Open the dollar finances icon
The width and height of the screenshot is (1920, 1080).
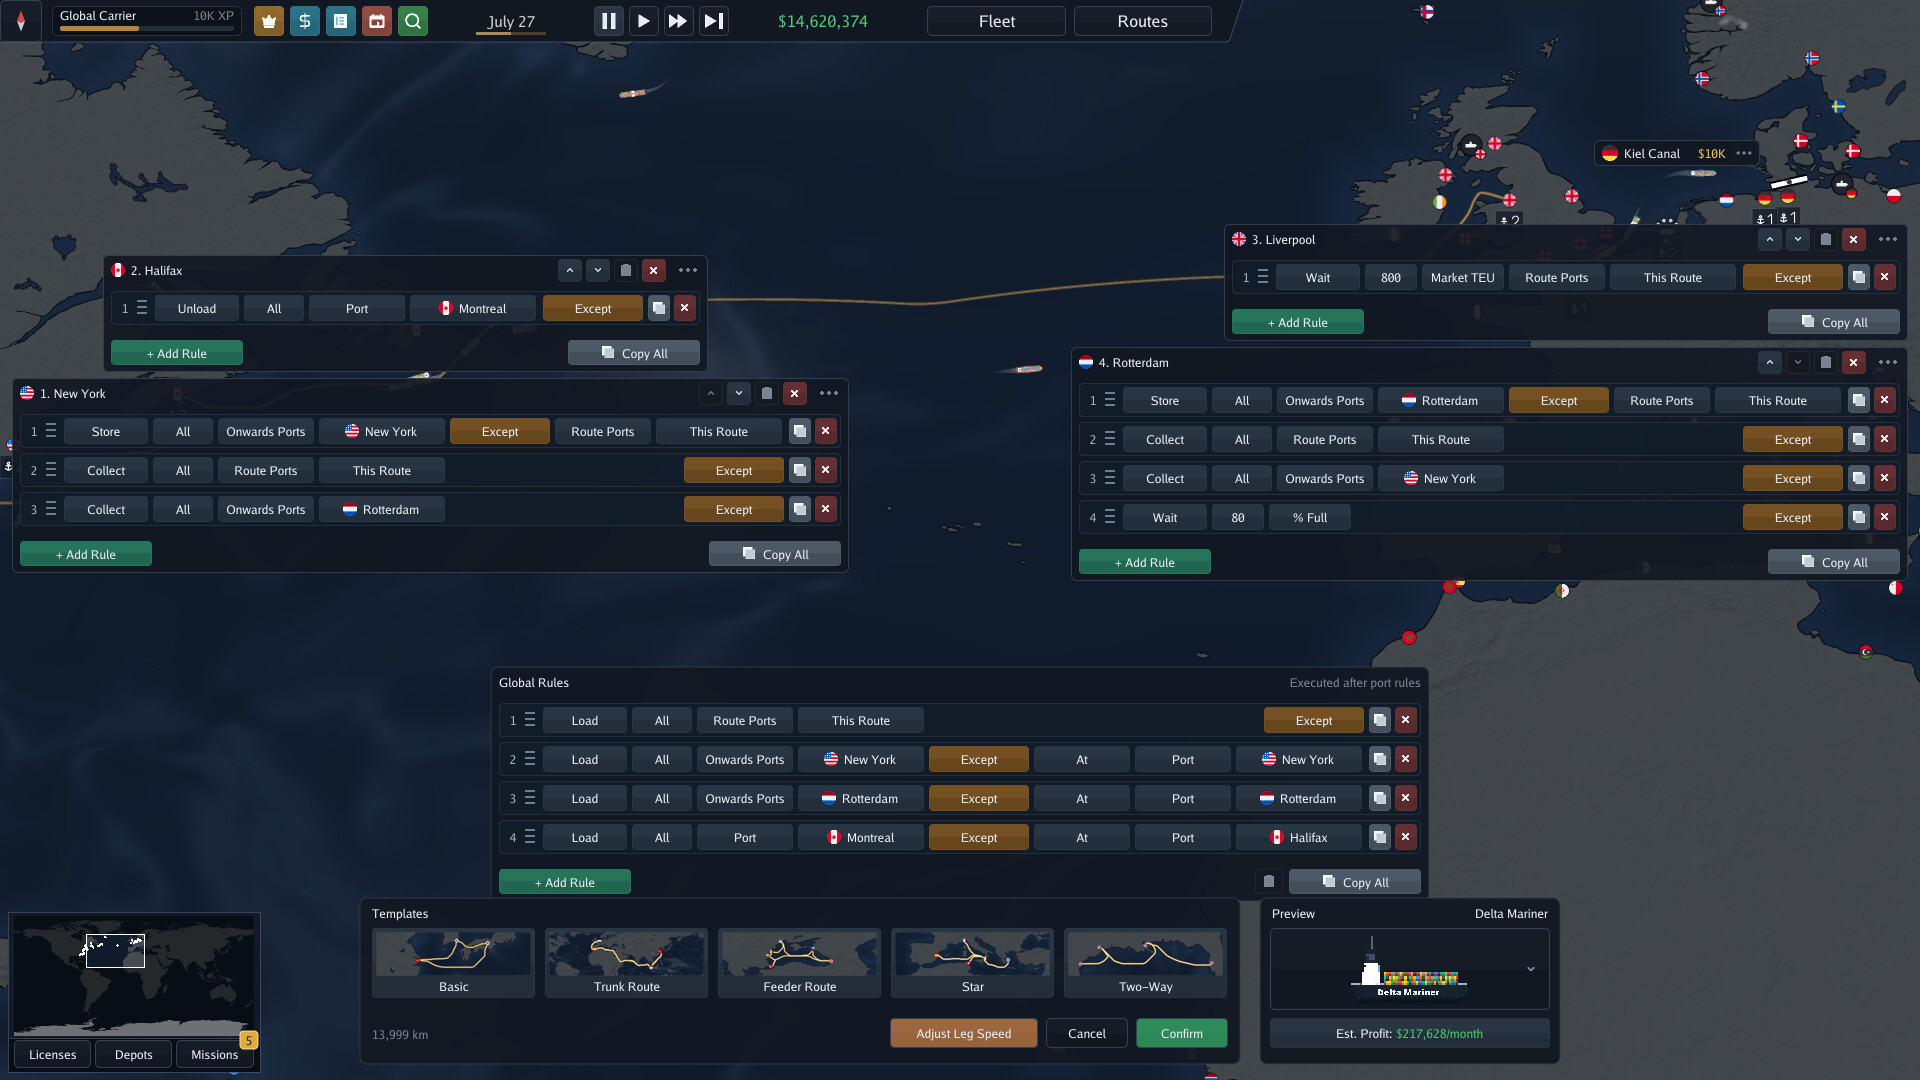(x=304, y=21)
